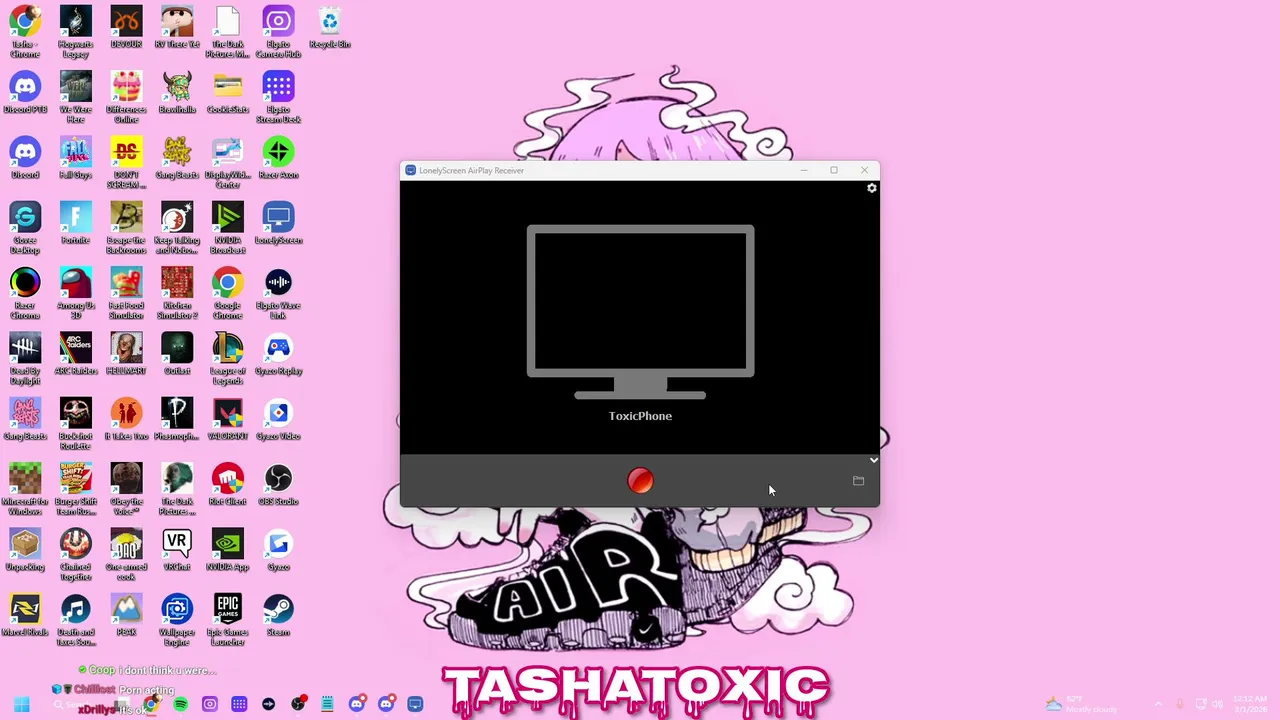Image resolution: width=1280 pixels, height=720 pixels.
Task: Launch VALORANT desktop shortcut
Action: pos(228,420)
